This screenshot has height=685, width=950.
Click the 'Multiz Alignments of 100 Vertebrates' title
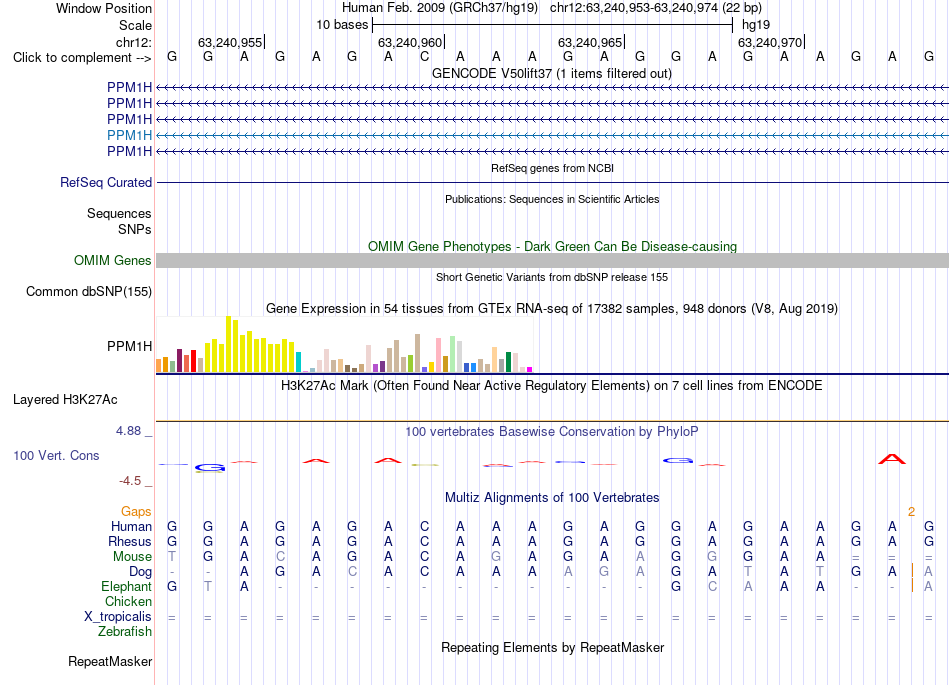click(x=552, y=498)
